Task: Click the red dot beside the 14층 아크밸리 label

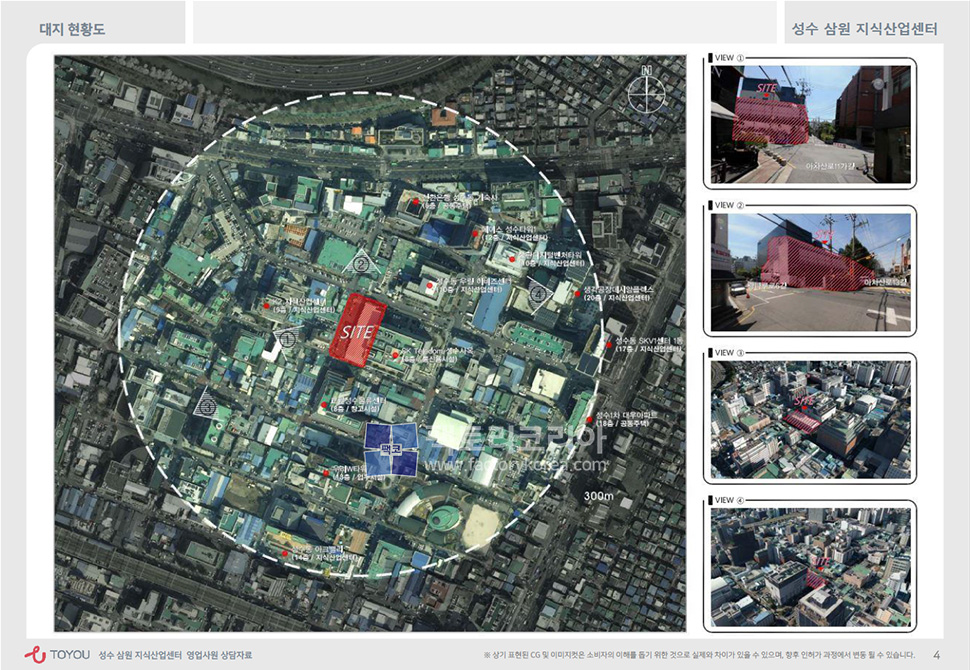Action: [284, 554]
